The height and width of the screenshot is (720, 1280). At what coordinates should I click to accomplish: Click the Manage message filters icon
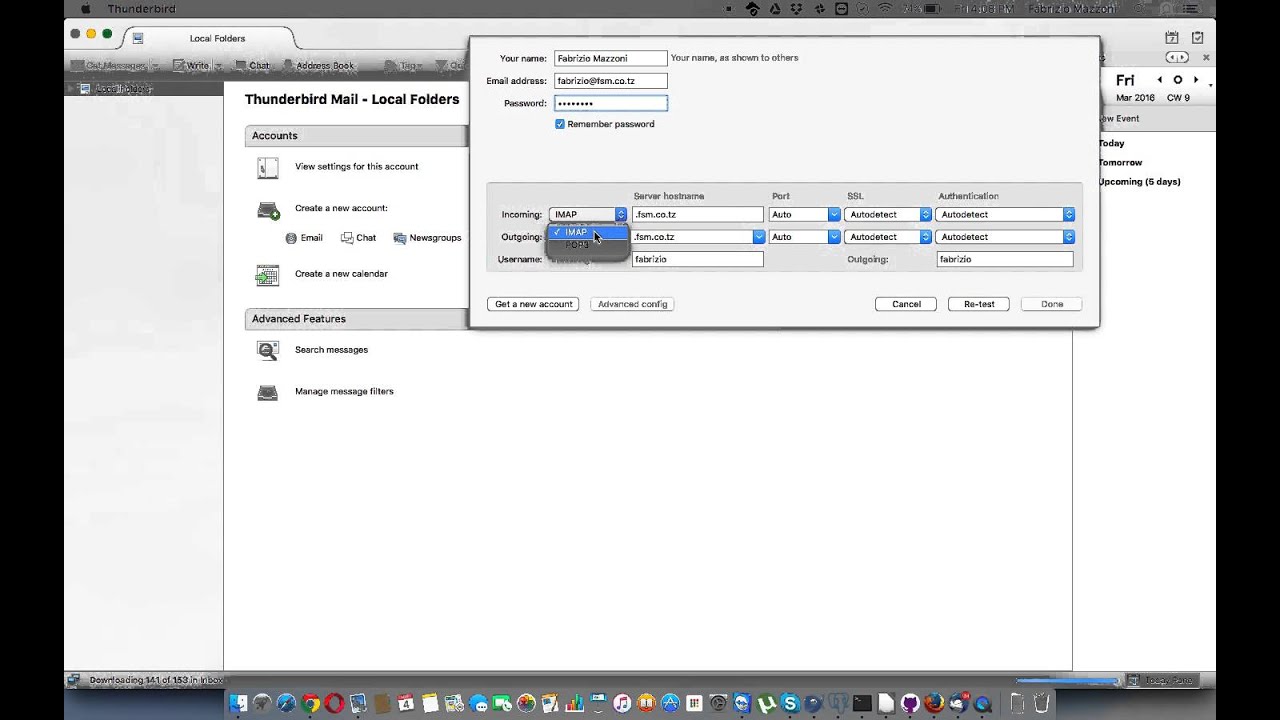coord(267,392)
